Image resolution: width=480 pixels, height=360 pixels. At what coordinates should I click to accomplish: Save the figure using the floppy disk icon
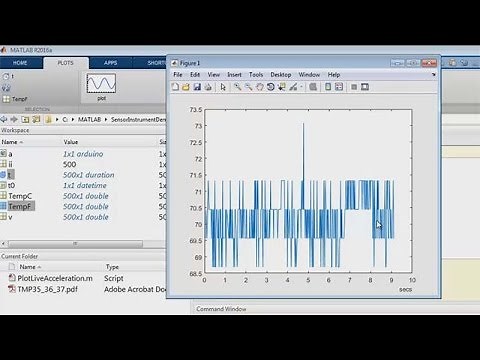197,87
